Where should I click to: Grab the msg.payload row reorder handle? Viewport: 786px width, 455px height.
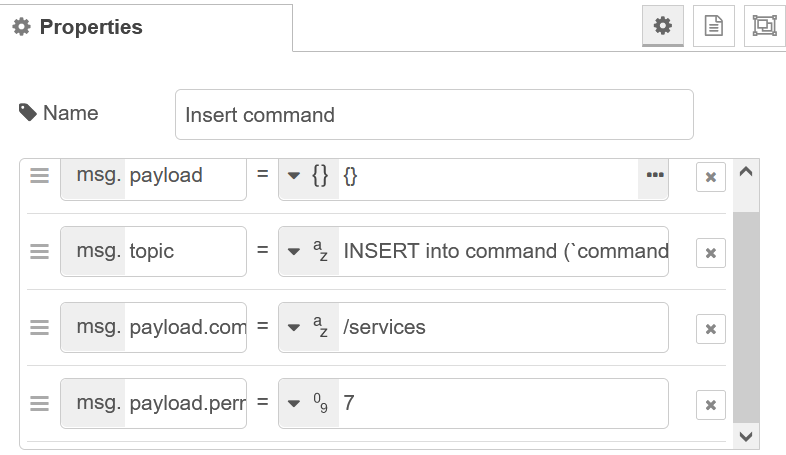[40, 176]
